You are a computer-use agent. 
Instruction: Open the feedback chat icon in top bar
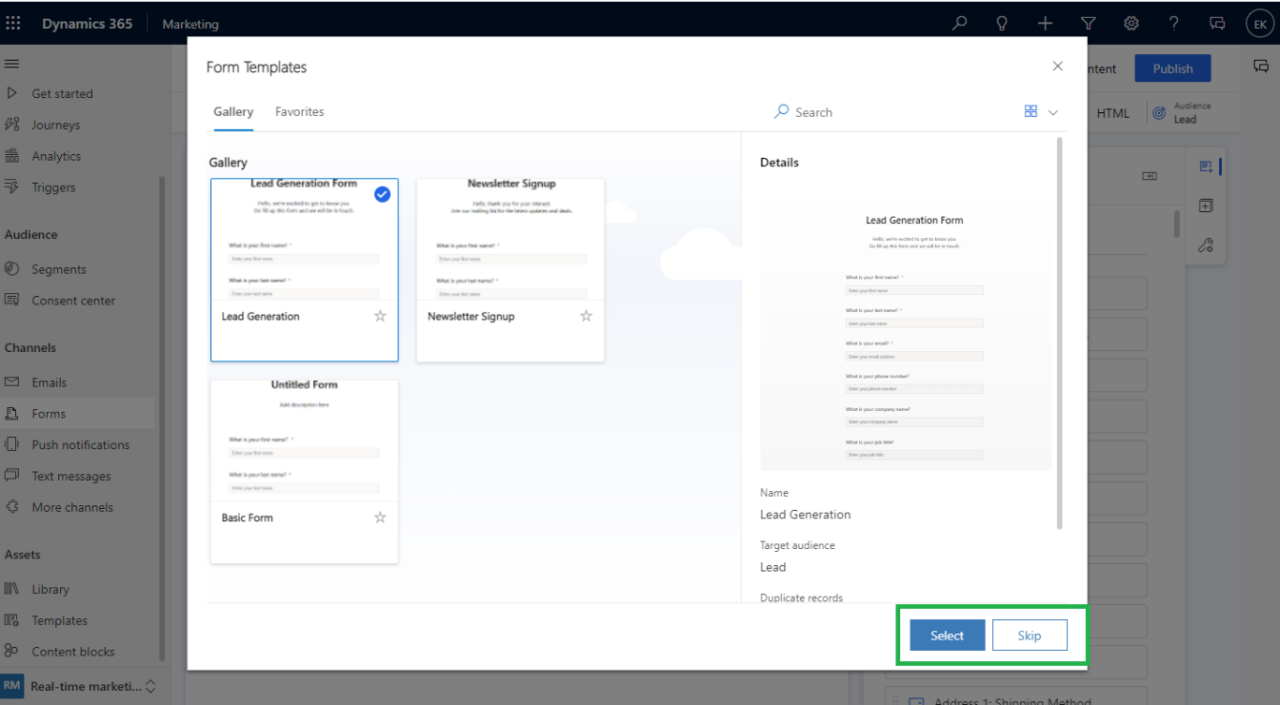pyautogui.click(x=1217, y=23)
